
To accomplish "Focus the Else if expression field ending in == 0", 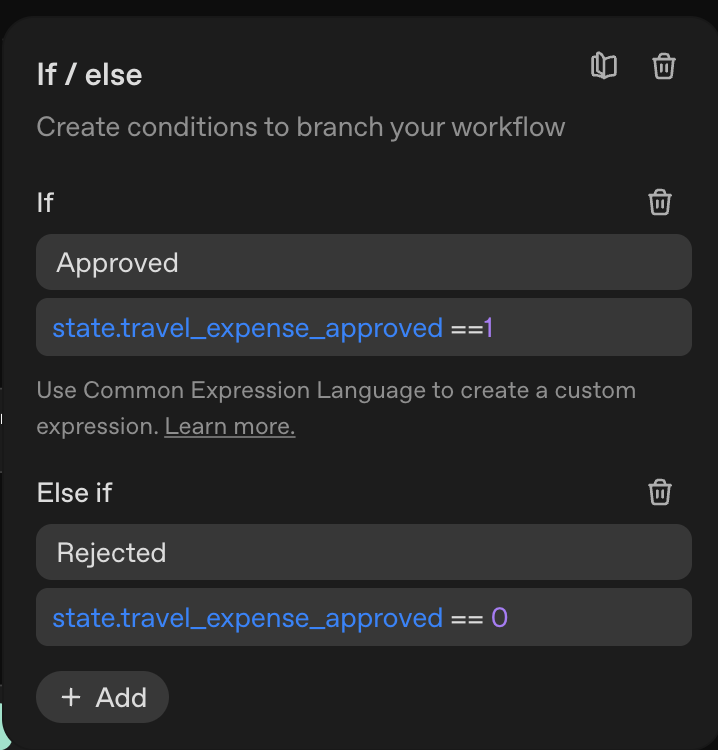I will pos(590,617).
